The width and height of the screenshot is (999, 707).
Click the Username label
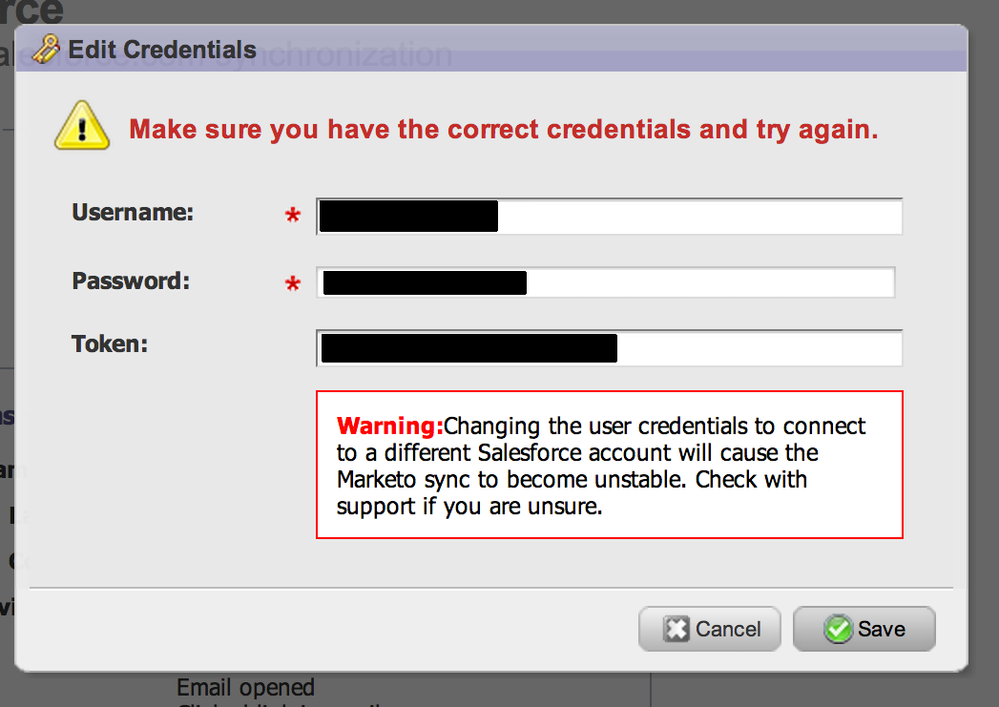pyautogui.click(x=133, y=212)
